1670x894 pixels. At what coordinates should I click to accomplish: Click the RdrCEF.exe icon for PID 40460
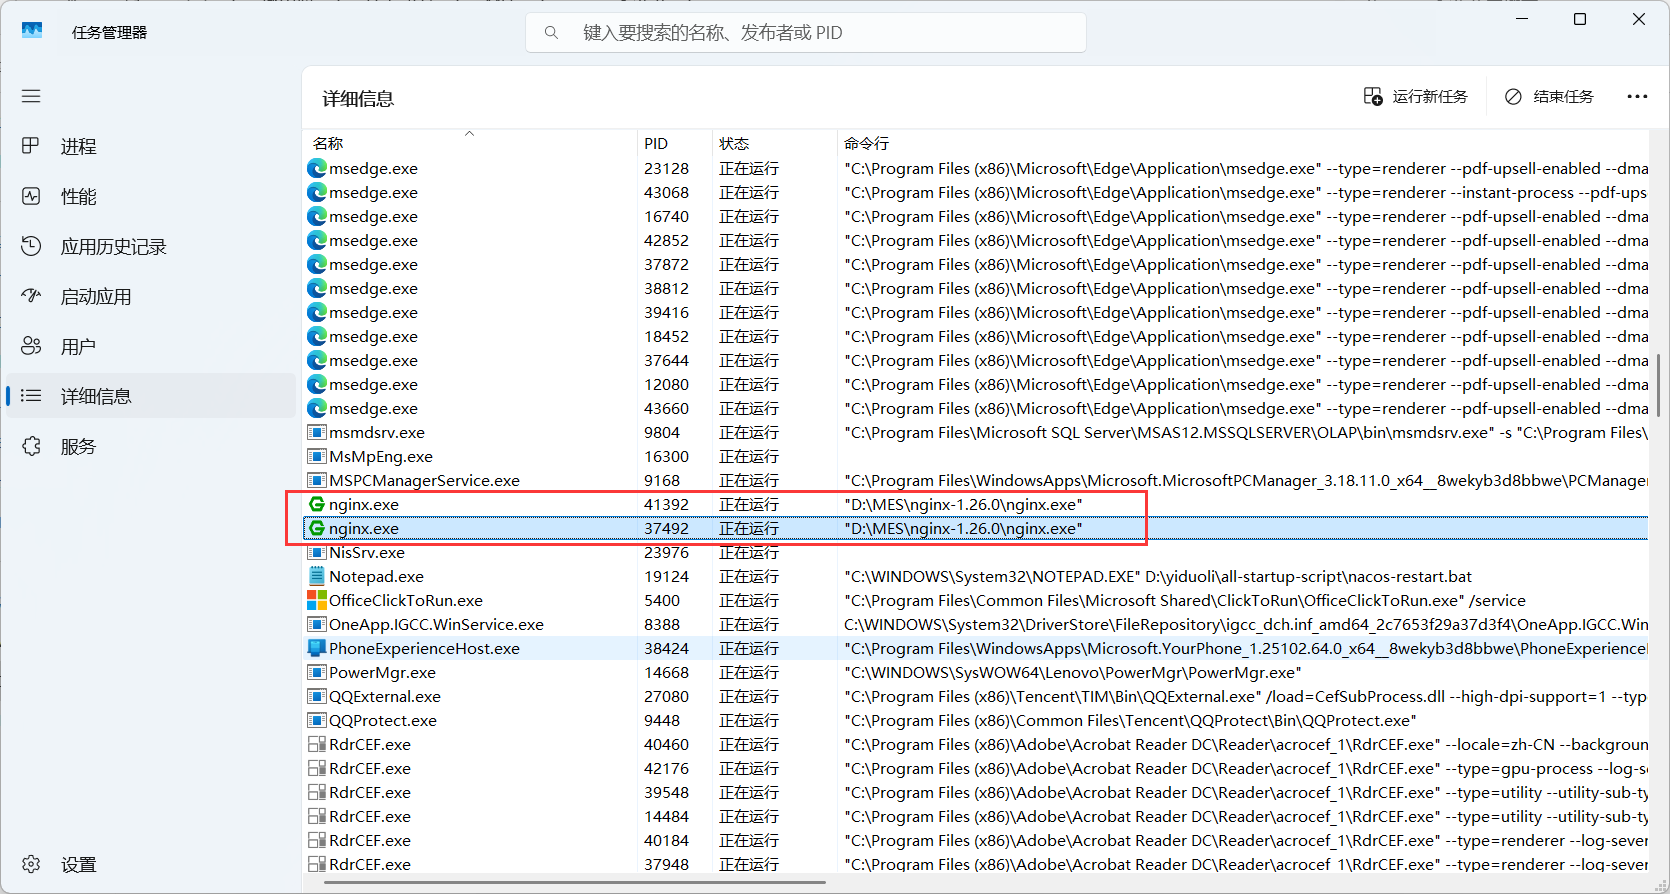coord(317,744)
